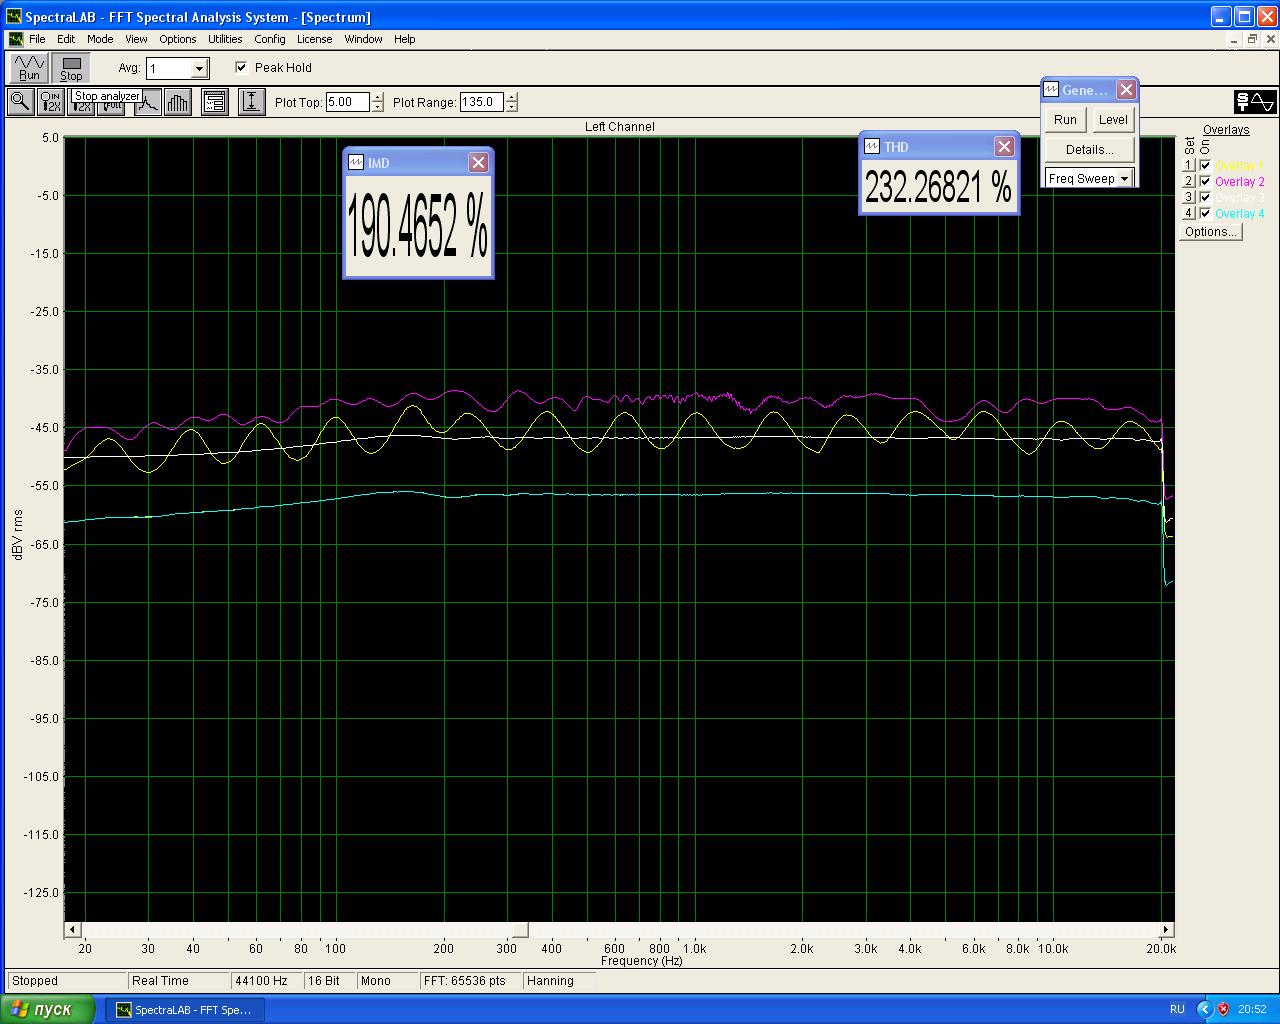The height and width of the screenshot is (1024, 1280).
Task: Click the Plot Range input field
Action: [481, 102]
